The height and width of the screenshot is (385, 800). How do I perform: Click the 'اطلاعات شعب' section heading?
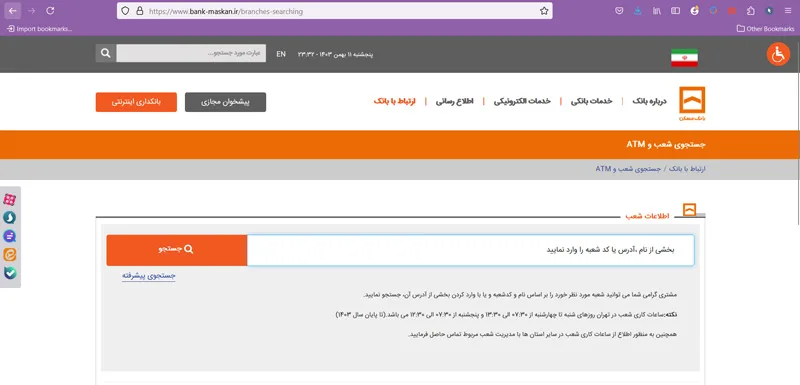pos(647,216)
